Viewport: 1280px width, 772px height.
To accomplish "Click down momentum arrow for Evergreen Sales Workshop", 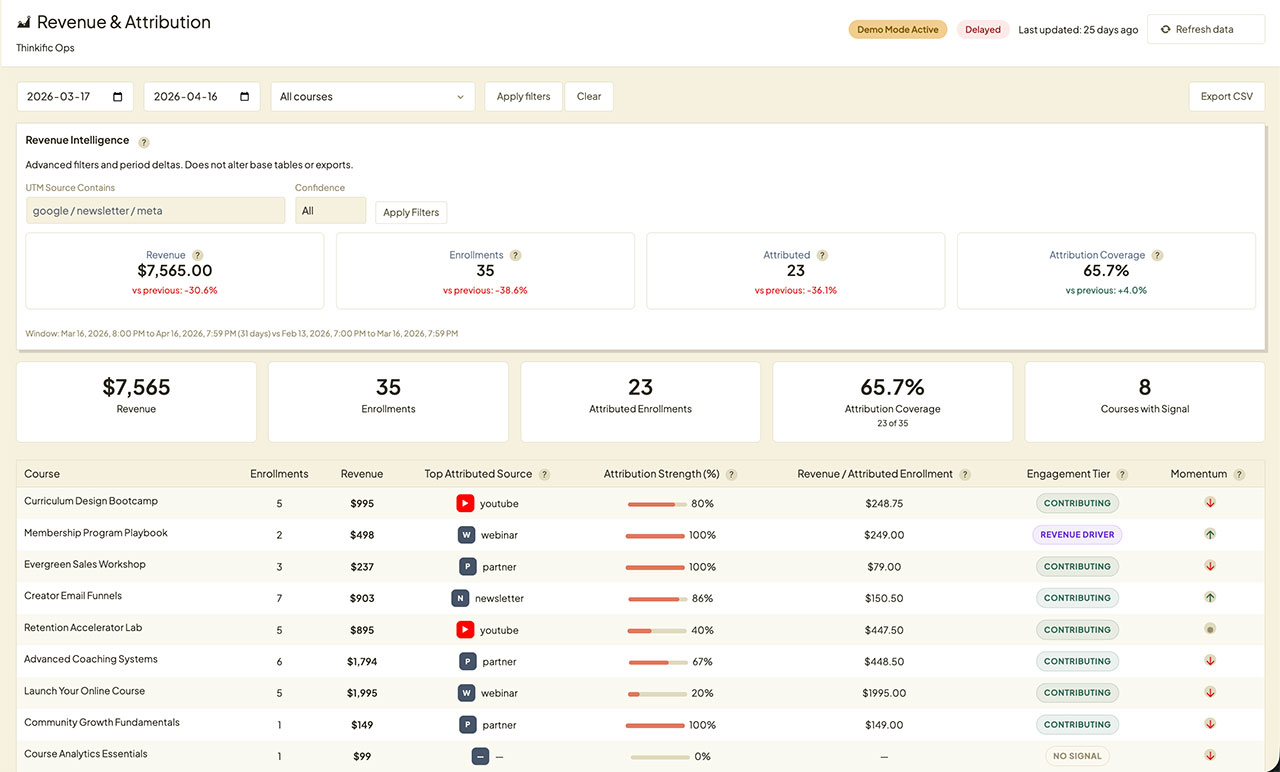I will click(x=1210, y=566).
